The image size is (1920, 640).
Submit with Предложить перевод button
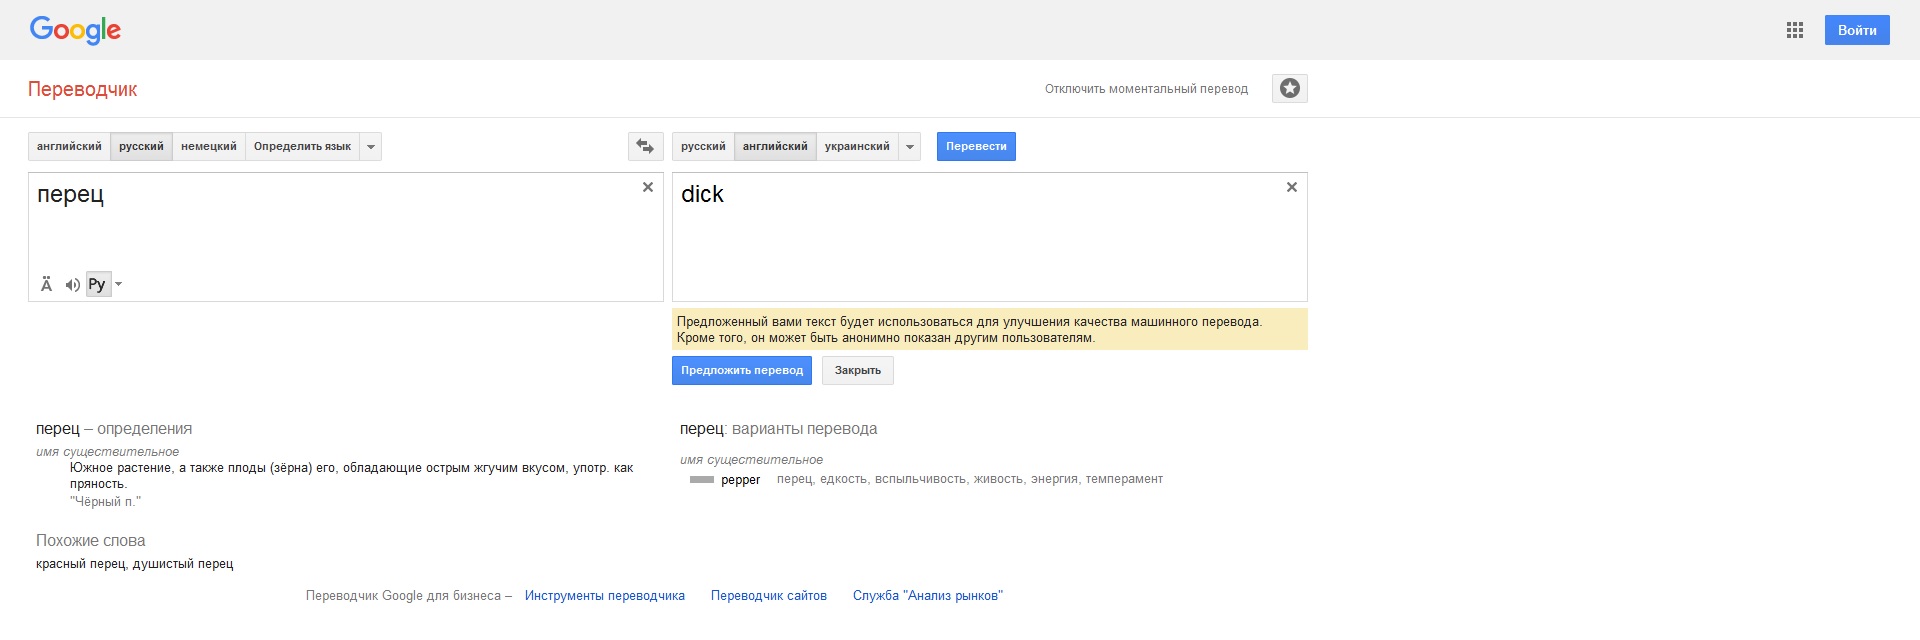click(x=741, y=371)
